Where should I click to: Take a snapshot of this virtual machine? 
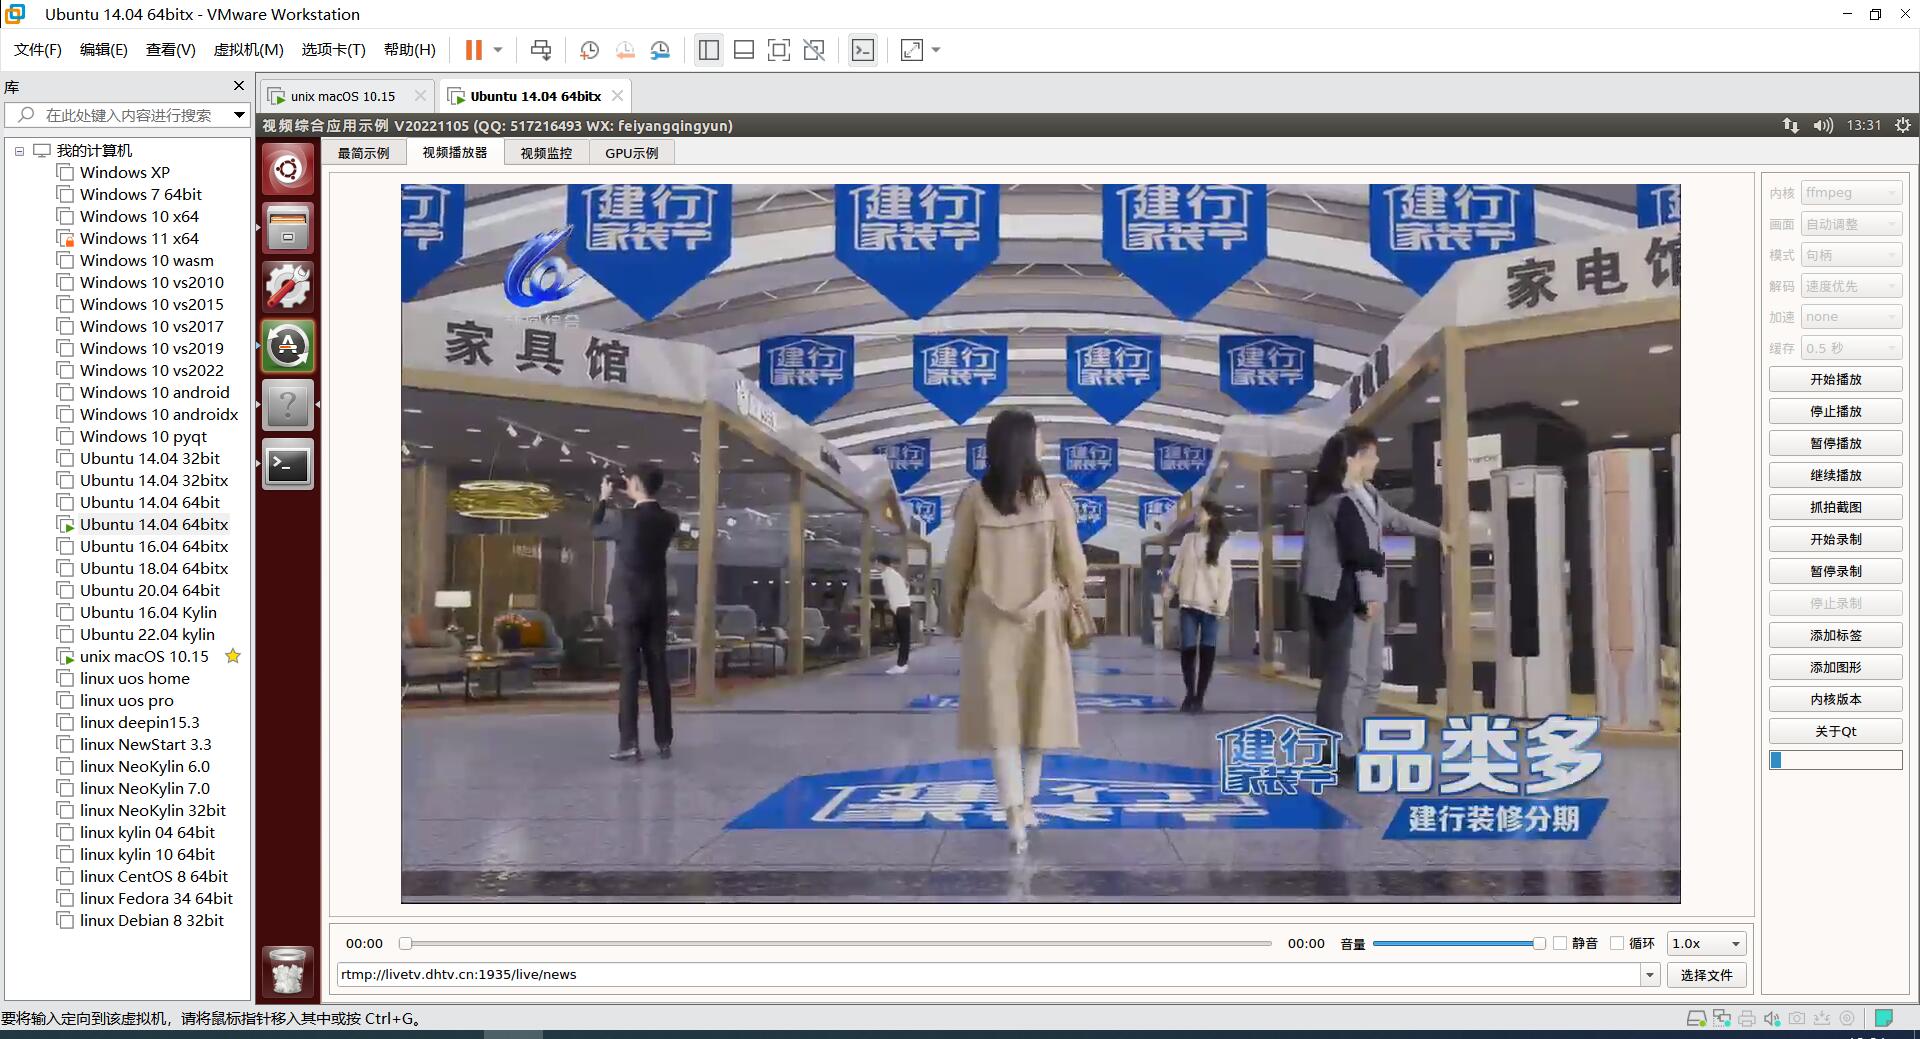coord(589,50)
